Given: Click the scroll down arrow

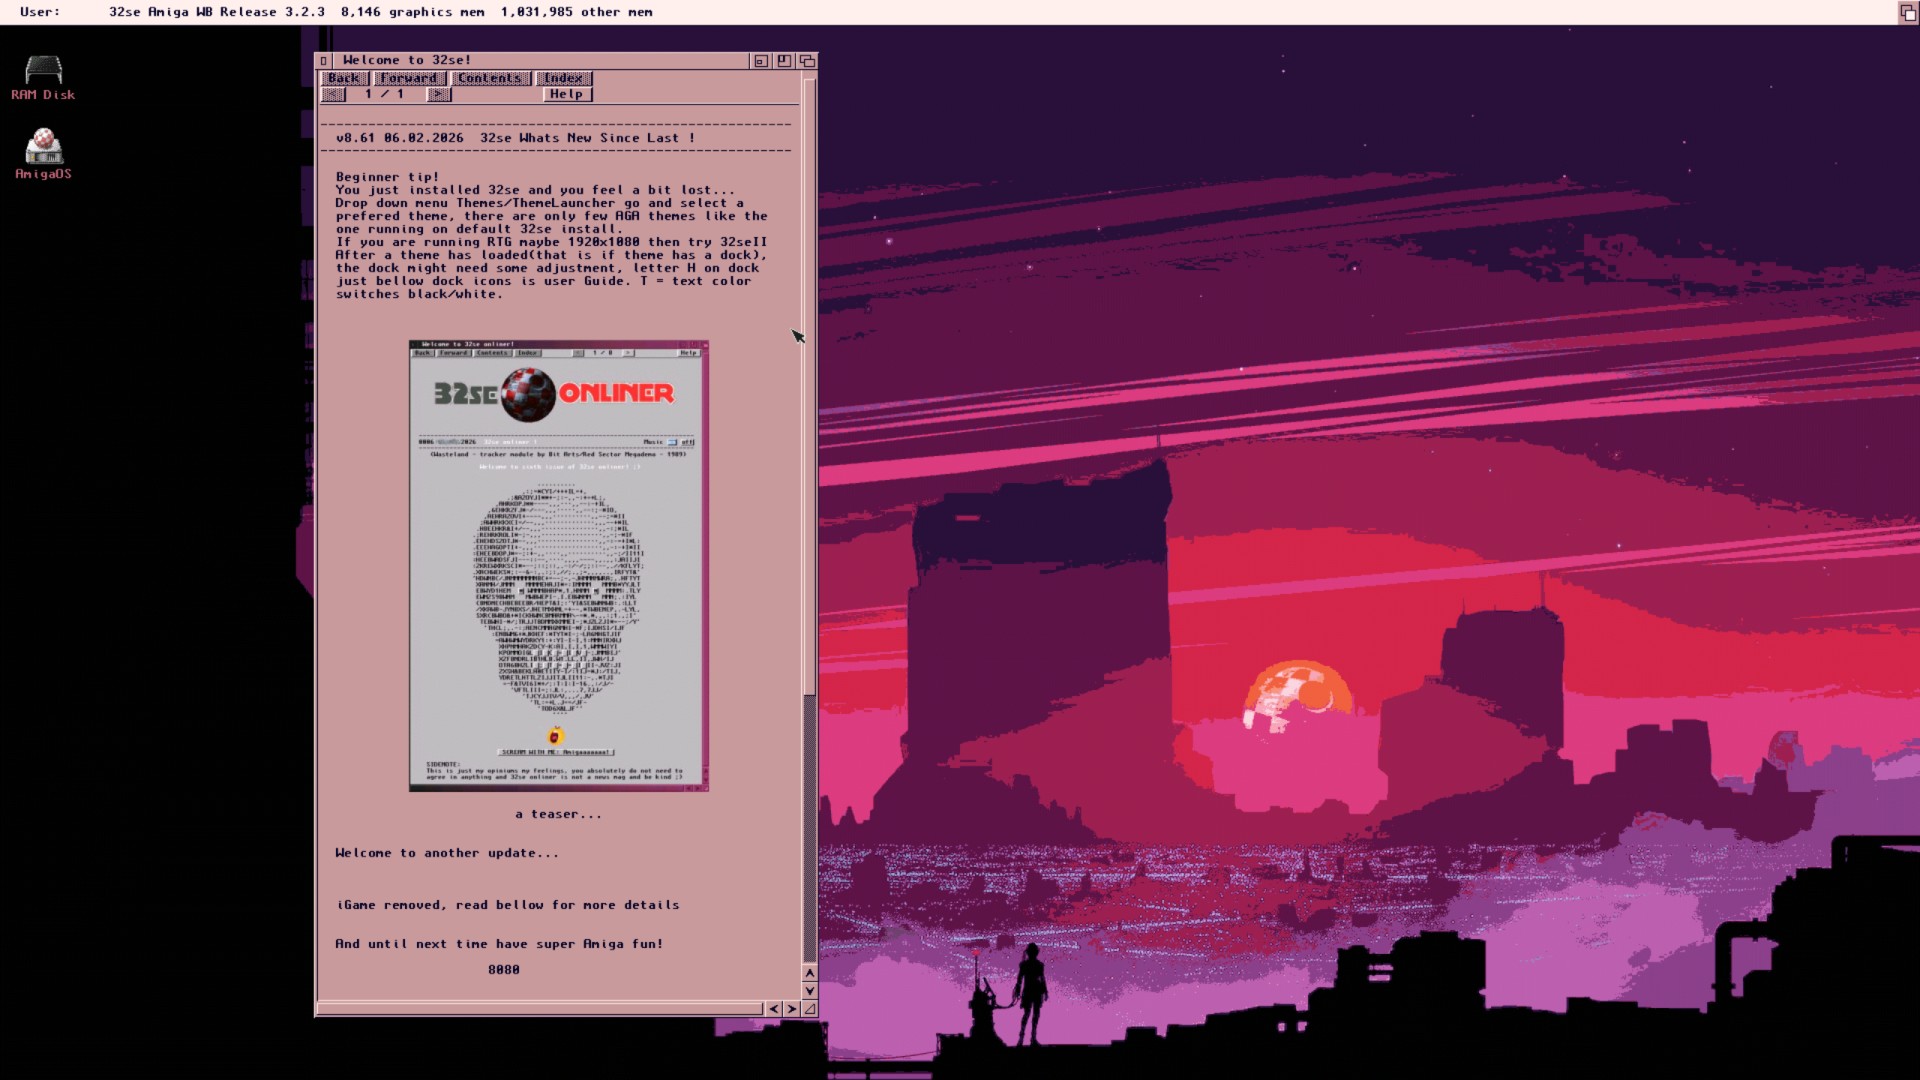Looking at the screenshot, I should pyautogui.click(x=809, y=991).
